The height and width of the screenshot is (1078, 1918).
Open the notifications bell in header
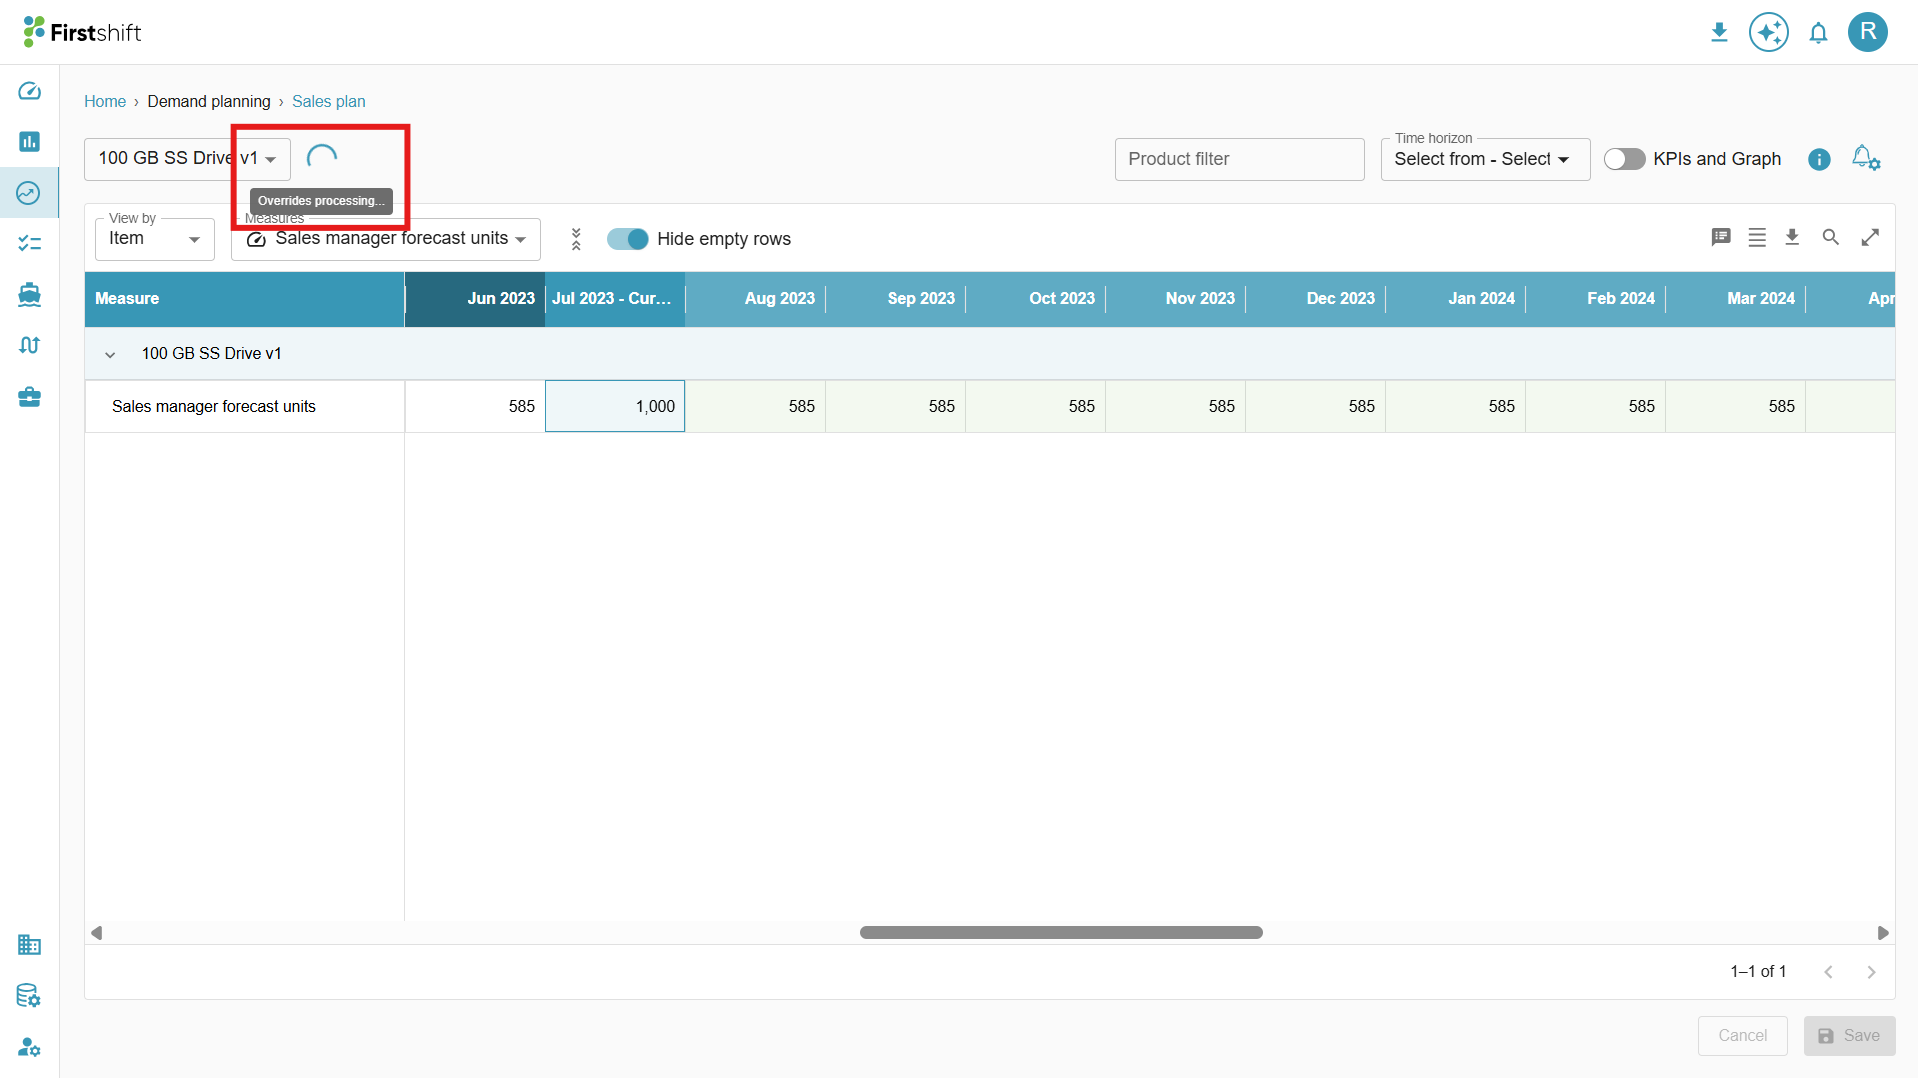coord(1818,33)
